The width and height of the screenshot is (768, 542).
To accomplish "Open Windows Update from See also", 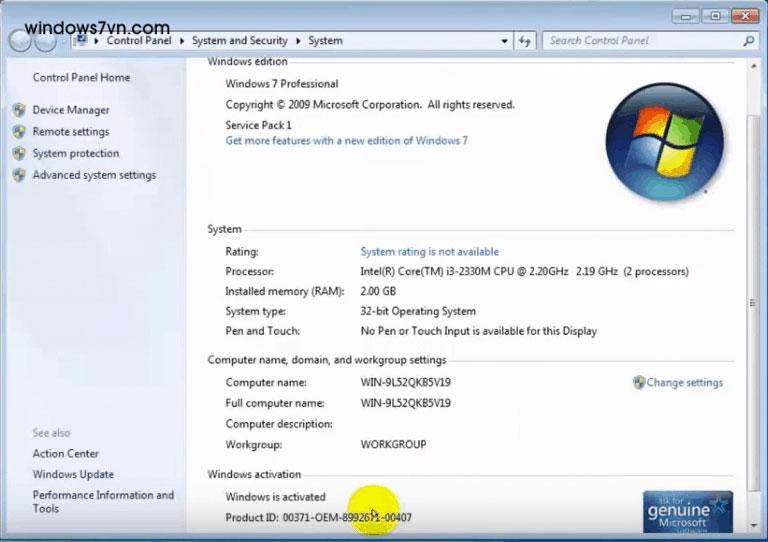I will 73,475.
